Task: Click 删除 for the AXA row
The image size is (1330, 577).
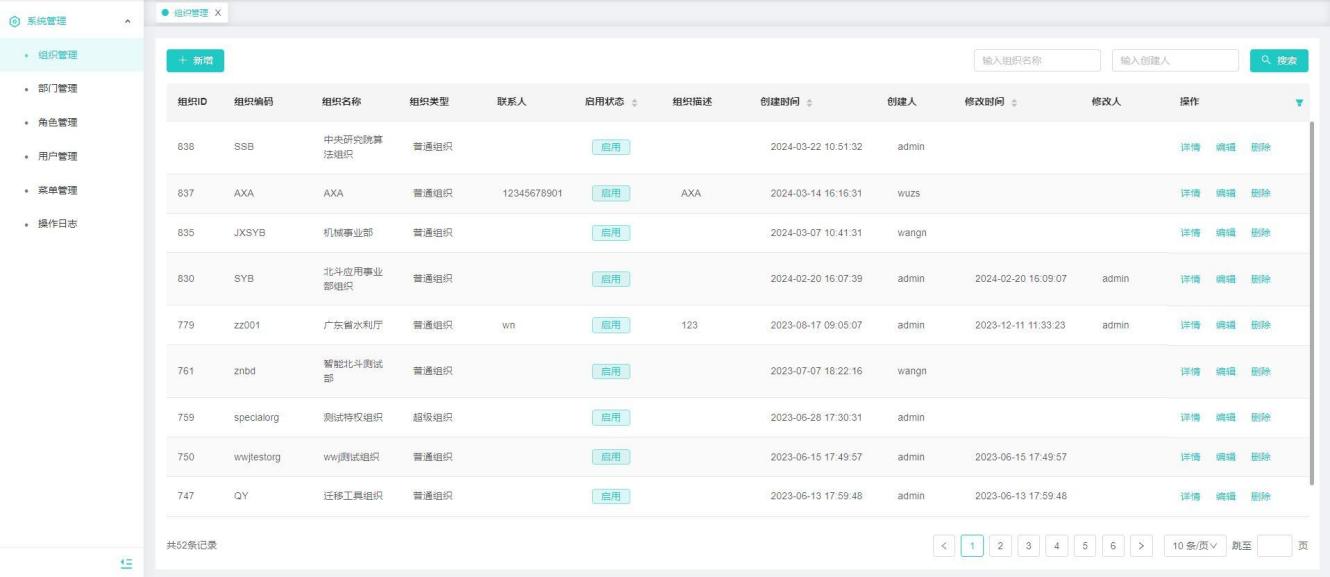Action: point(1260,193)
